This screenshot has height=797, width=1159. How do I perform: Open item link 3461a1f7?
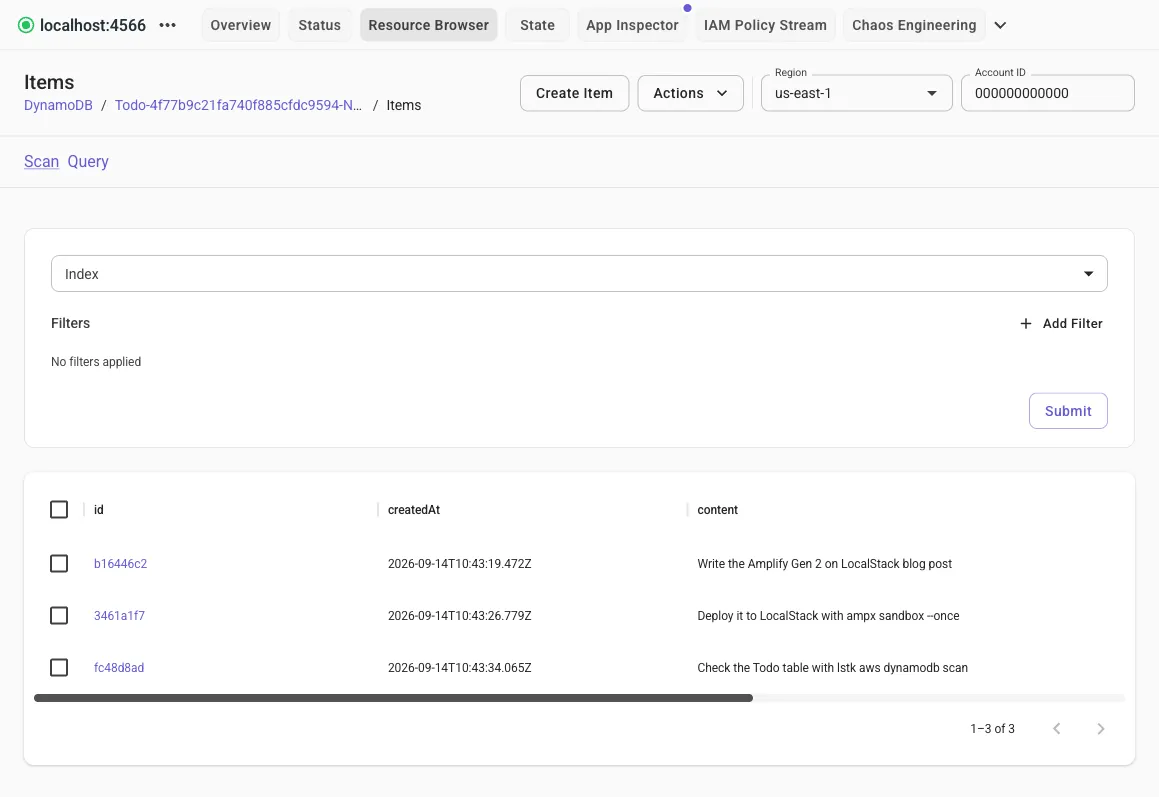[x=119, y=615]
